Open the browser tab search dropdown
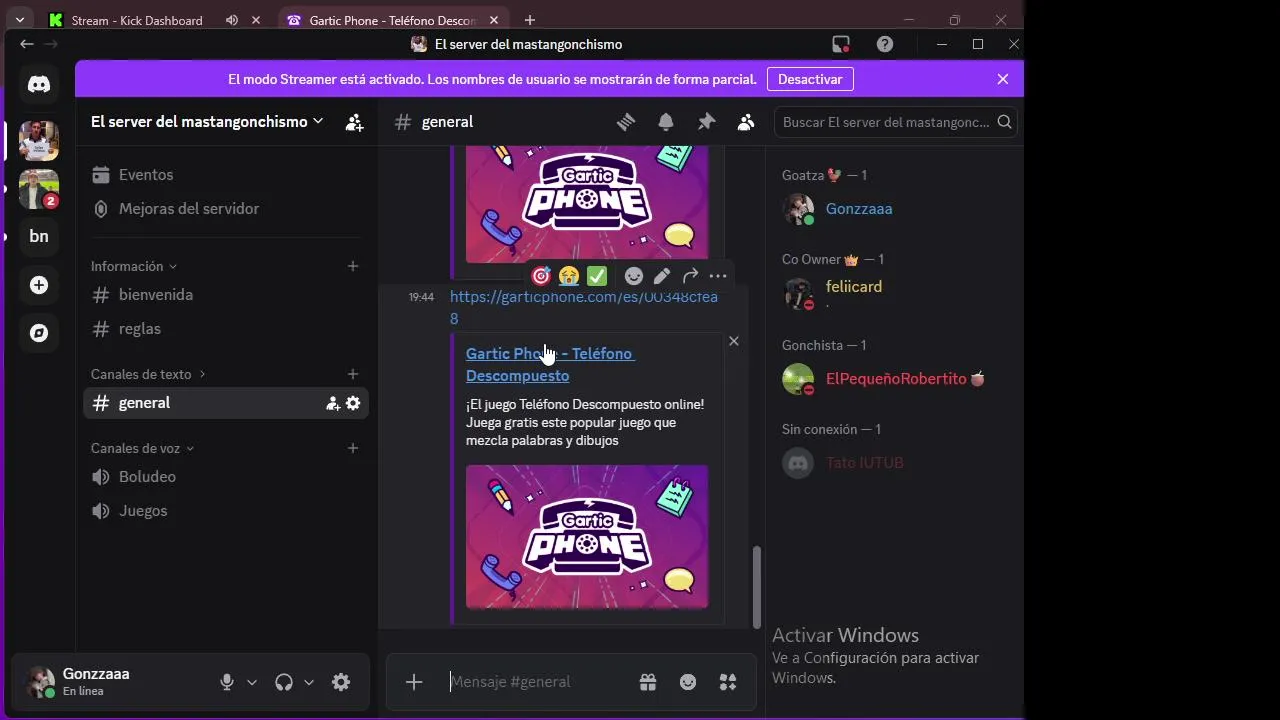 (x=19, y=20)
